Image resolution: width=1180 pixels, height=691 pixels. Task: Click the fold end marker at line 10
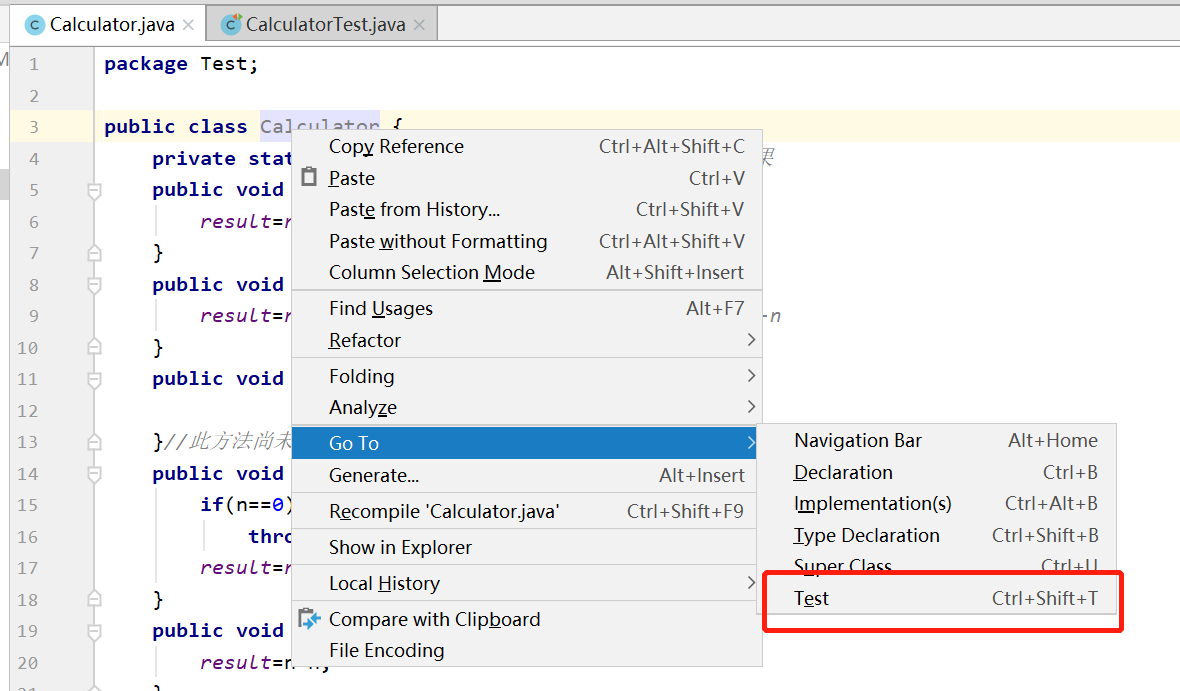[x=94, y=347]
